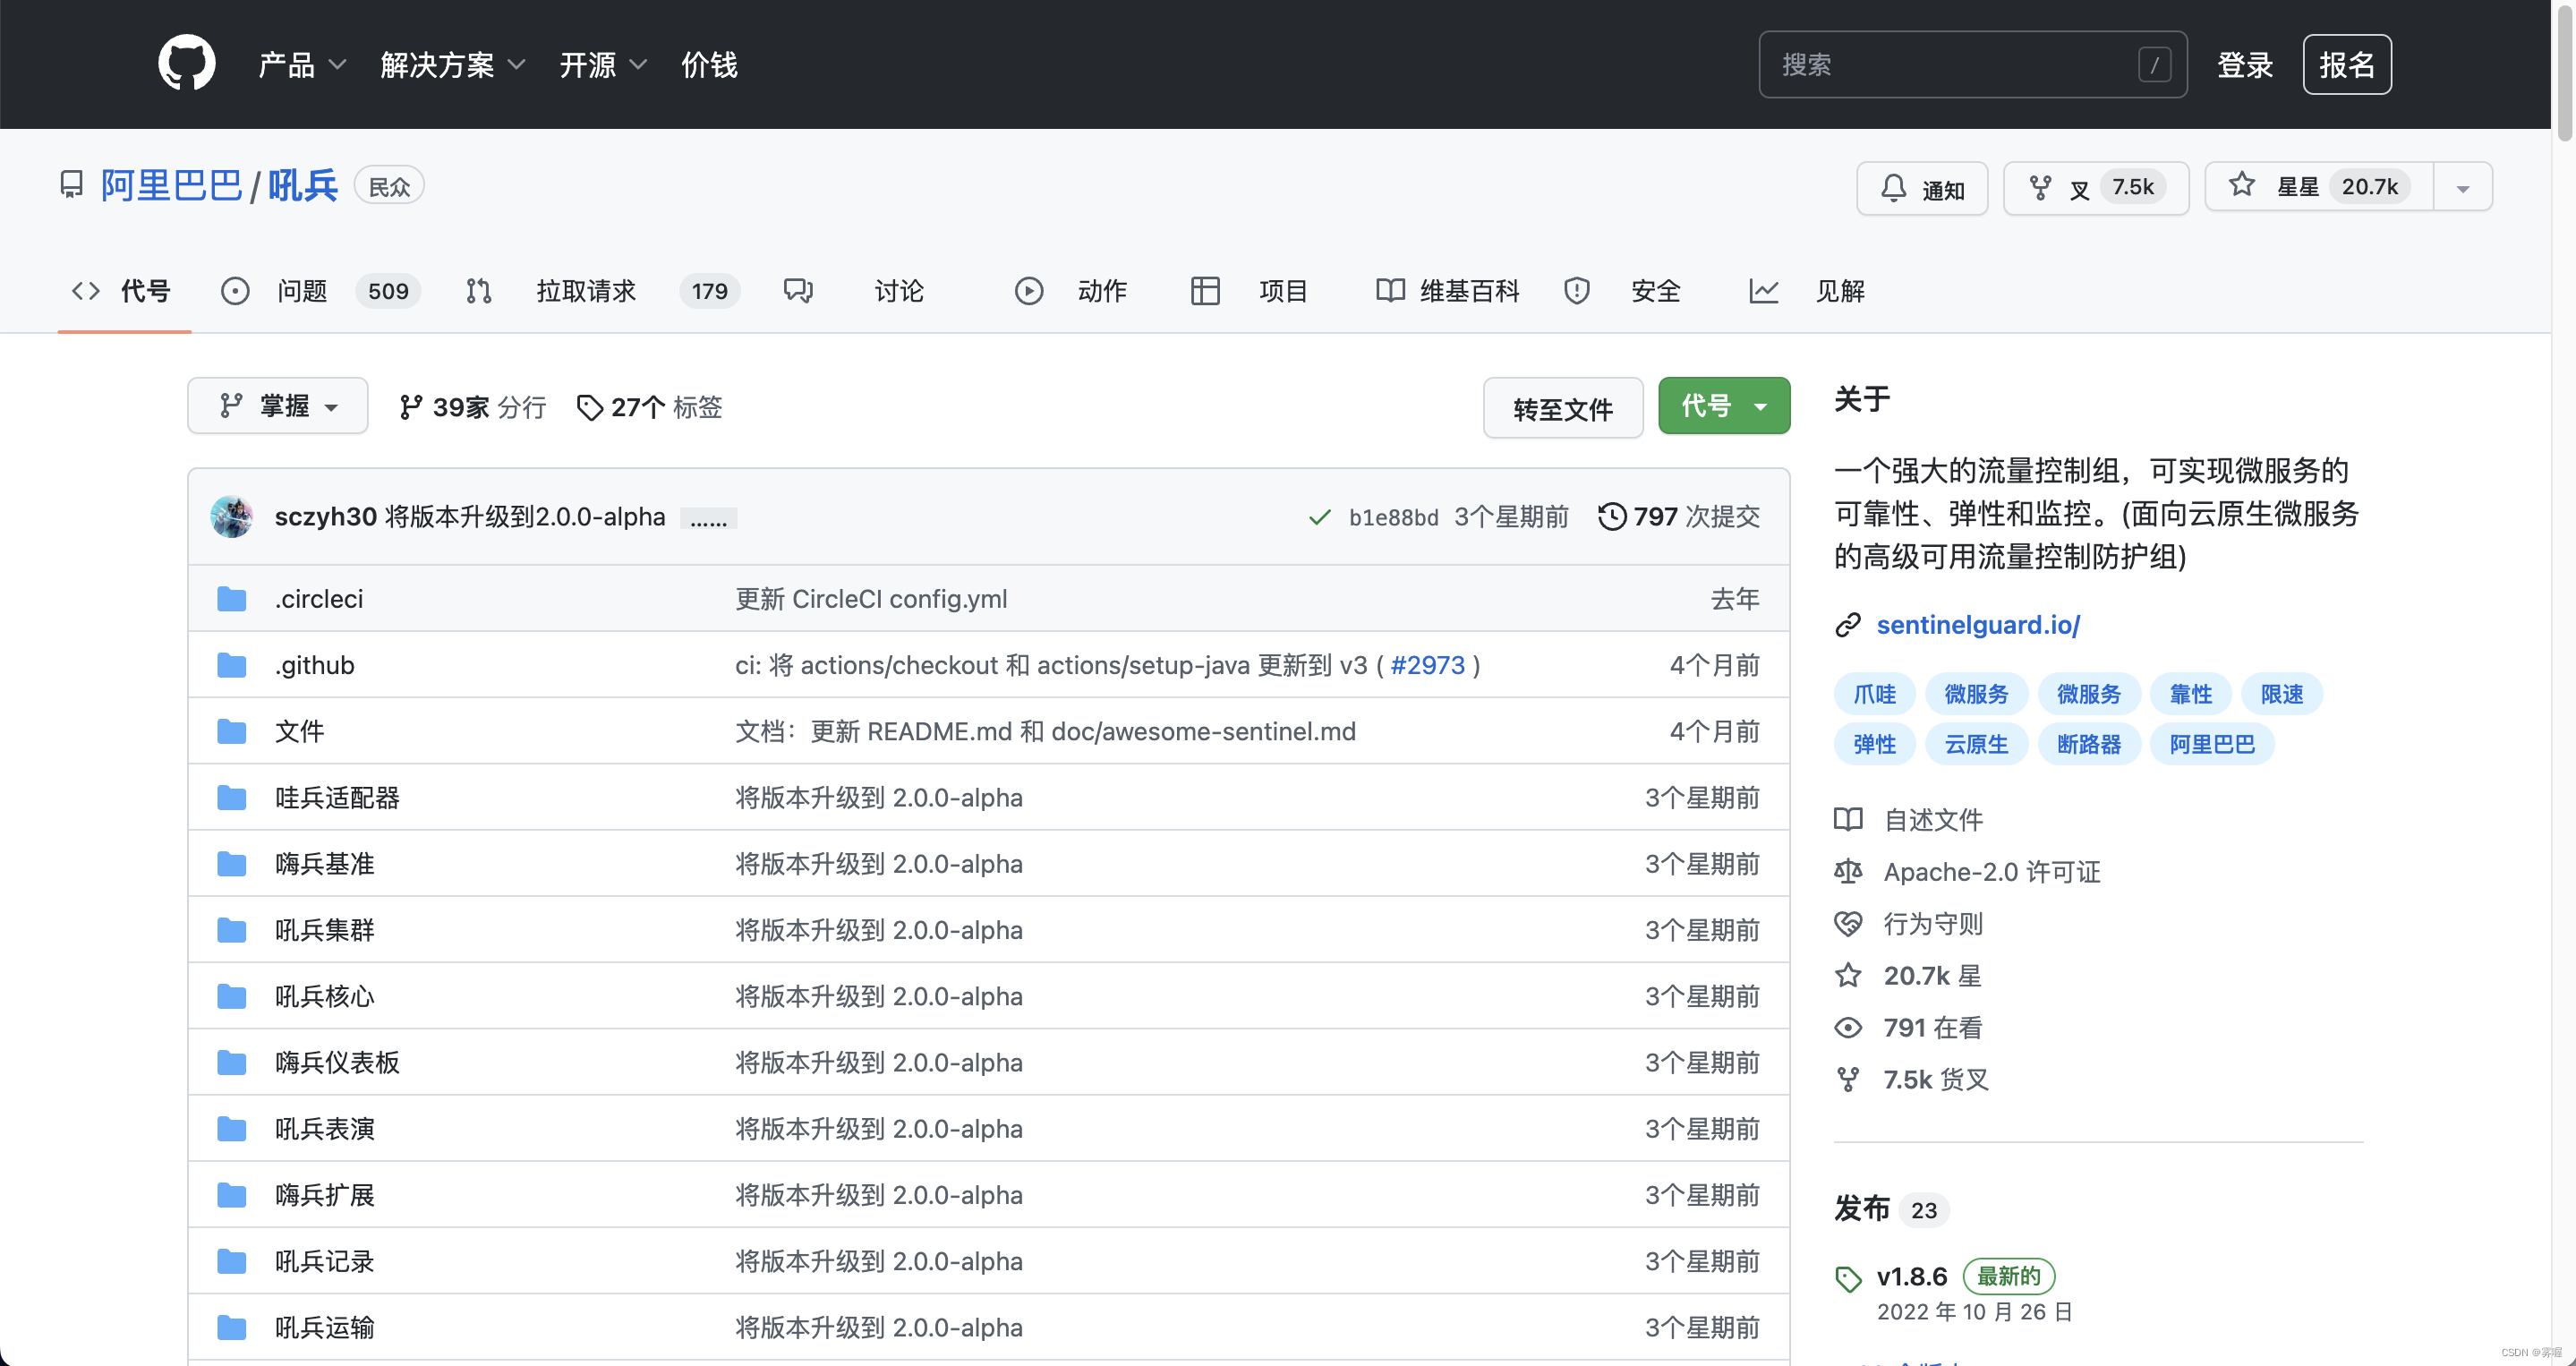Switch to the 拉取请求 tab
The height and width of the screenshot is (1366, 2576).
[x=585, y=291]
